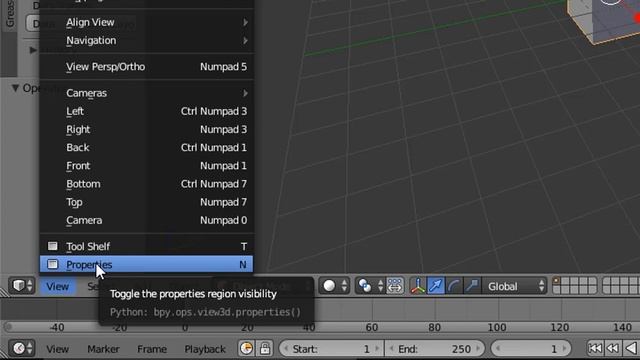Select the Front view entry
This screenshot has height=360, width=640.
click(146, 166)
